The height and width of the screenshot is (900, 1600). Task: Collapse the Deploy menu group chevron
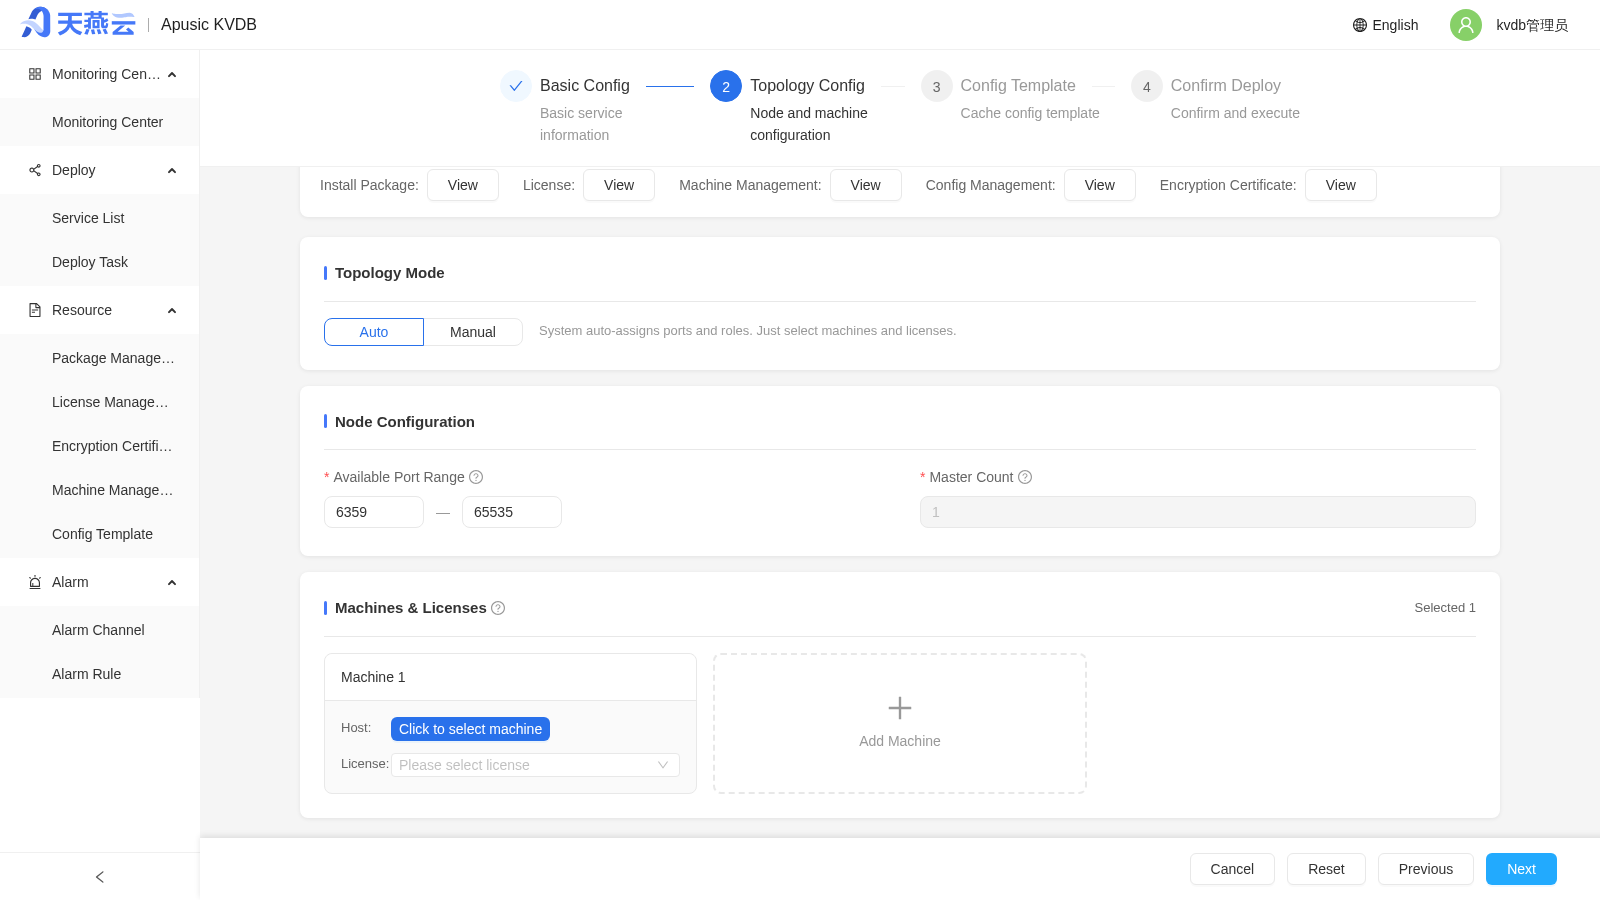172,171
